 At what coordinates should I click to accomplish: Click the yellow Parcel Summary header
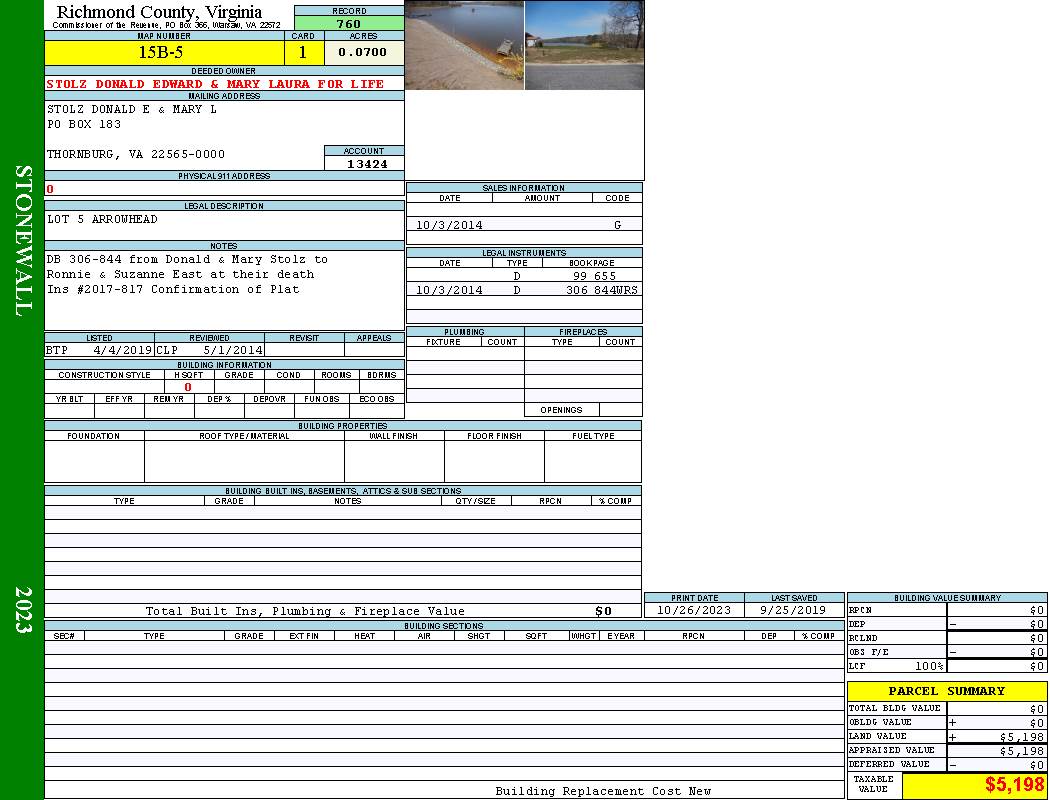click(946, 691)
